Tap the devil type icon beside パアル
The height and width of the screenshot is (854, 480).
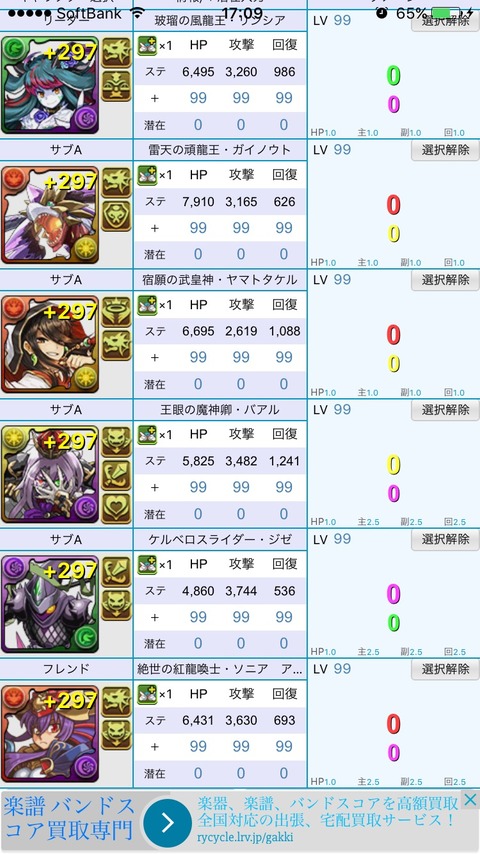116,442
